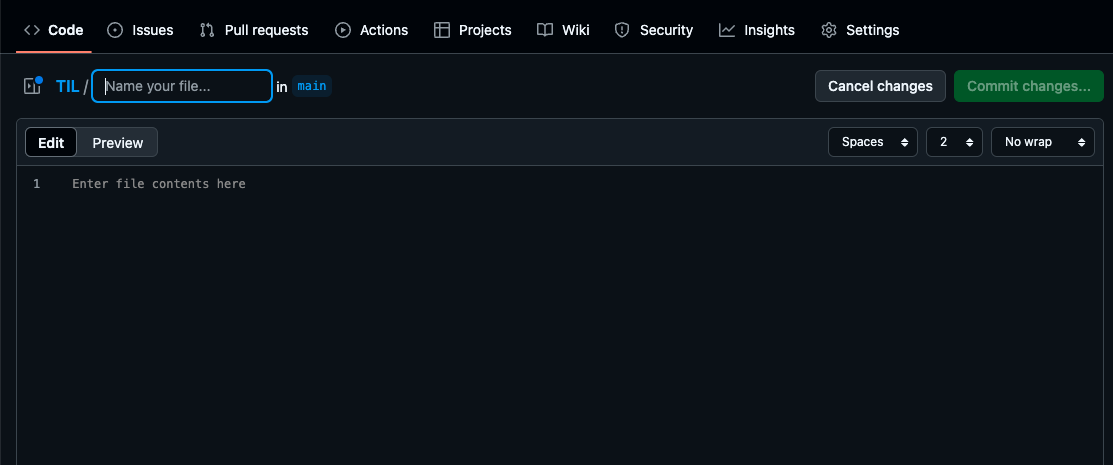The image size is (1113, 465).
Task: Switch to the Preview view
Action: click(x=118, y=143)
